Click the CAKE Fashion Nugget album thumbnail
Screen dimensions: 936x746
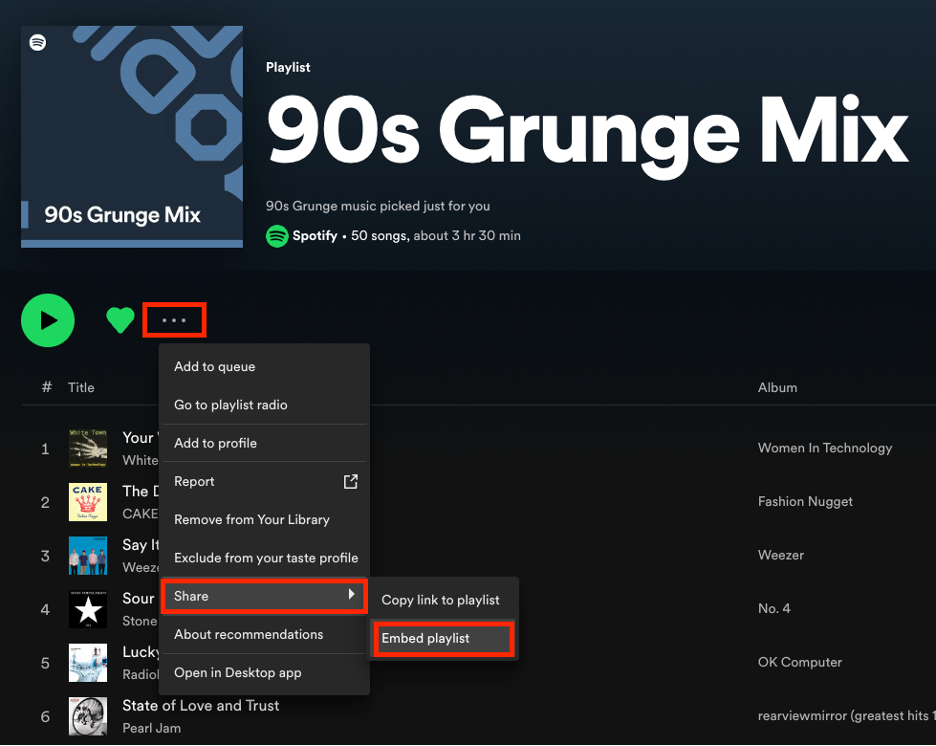pos(88,502)
